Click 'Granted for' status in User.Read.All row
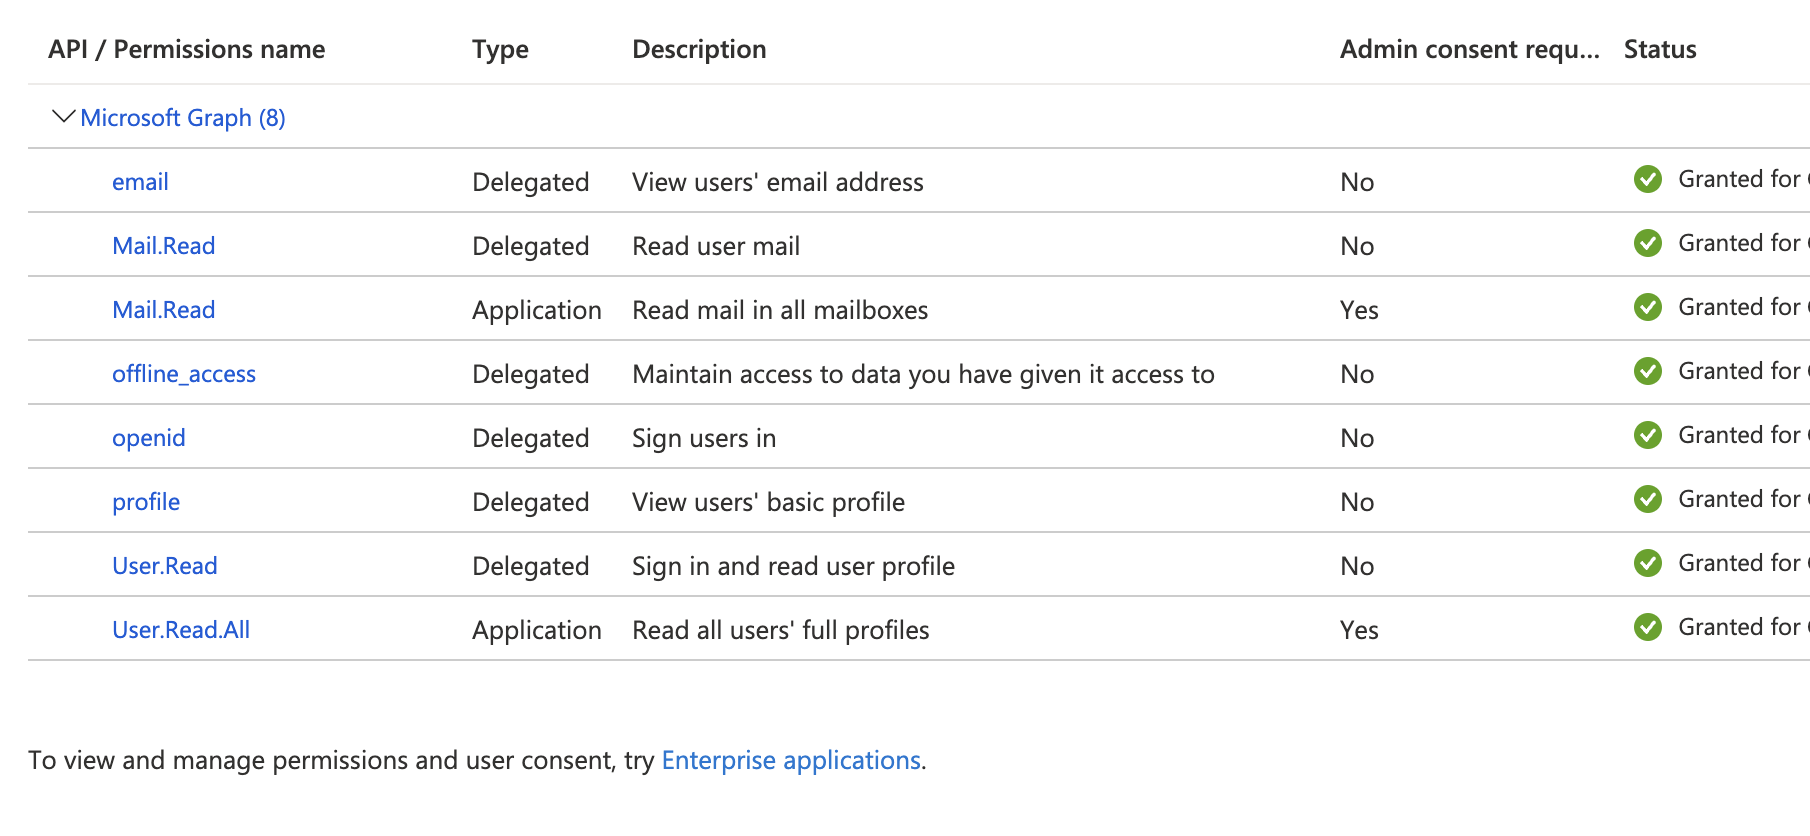 click(x=1743, y=627)
